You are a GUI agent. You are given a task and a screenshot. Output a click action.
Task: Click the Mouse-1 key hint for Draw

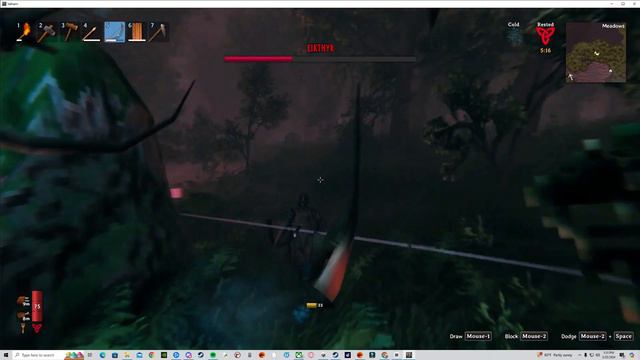pyautogui.click(x=478, y=336)
